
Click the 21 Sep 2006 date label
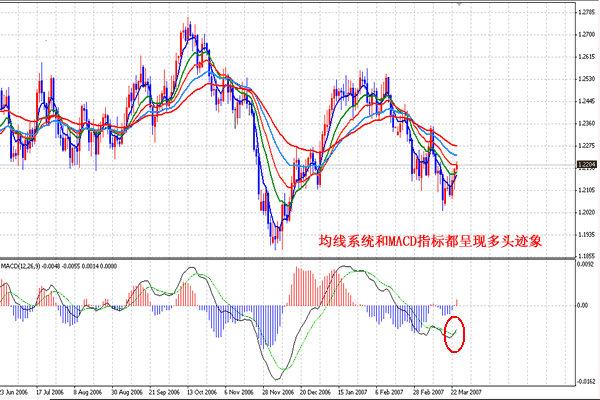(164, 392)
